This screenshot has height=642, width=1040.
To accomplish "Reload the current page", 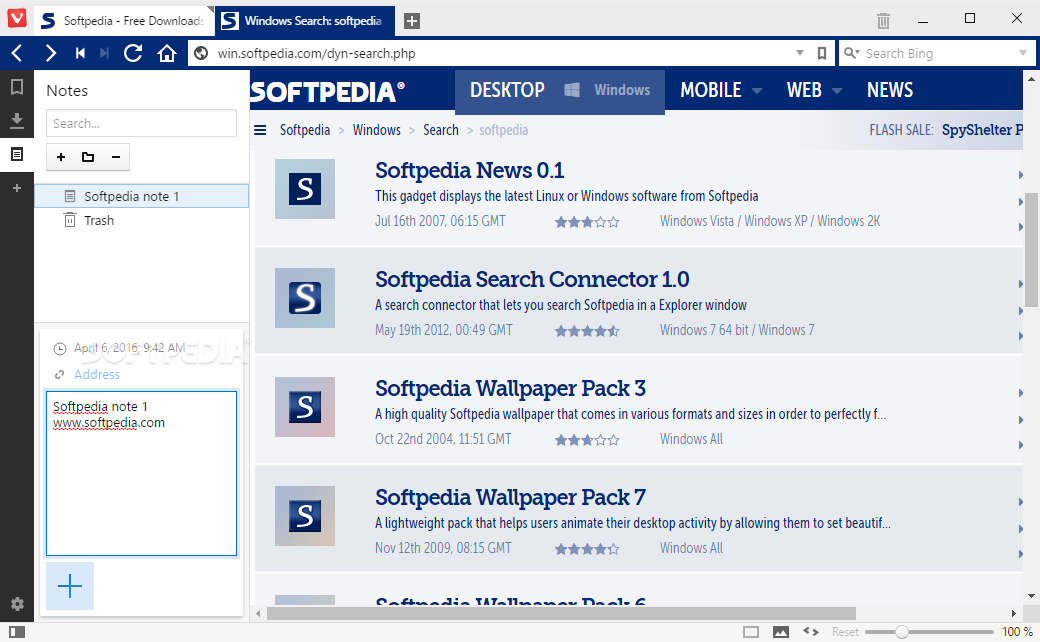I will [x=133, y=53].
